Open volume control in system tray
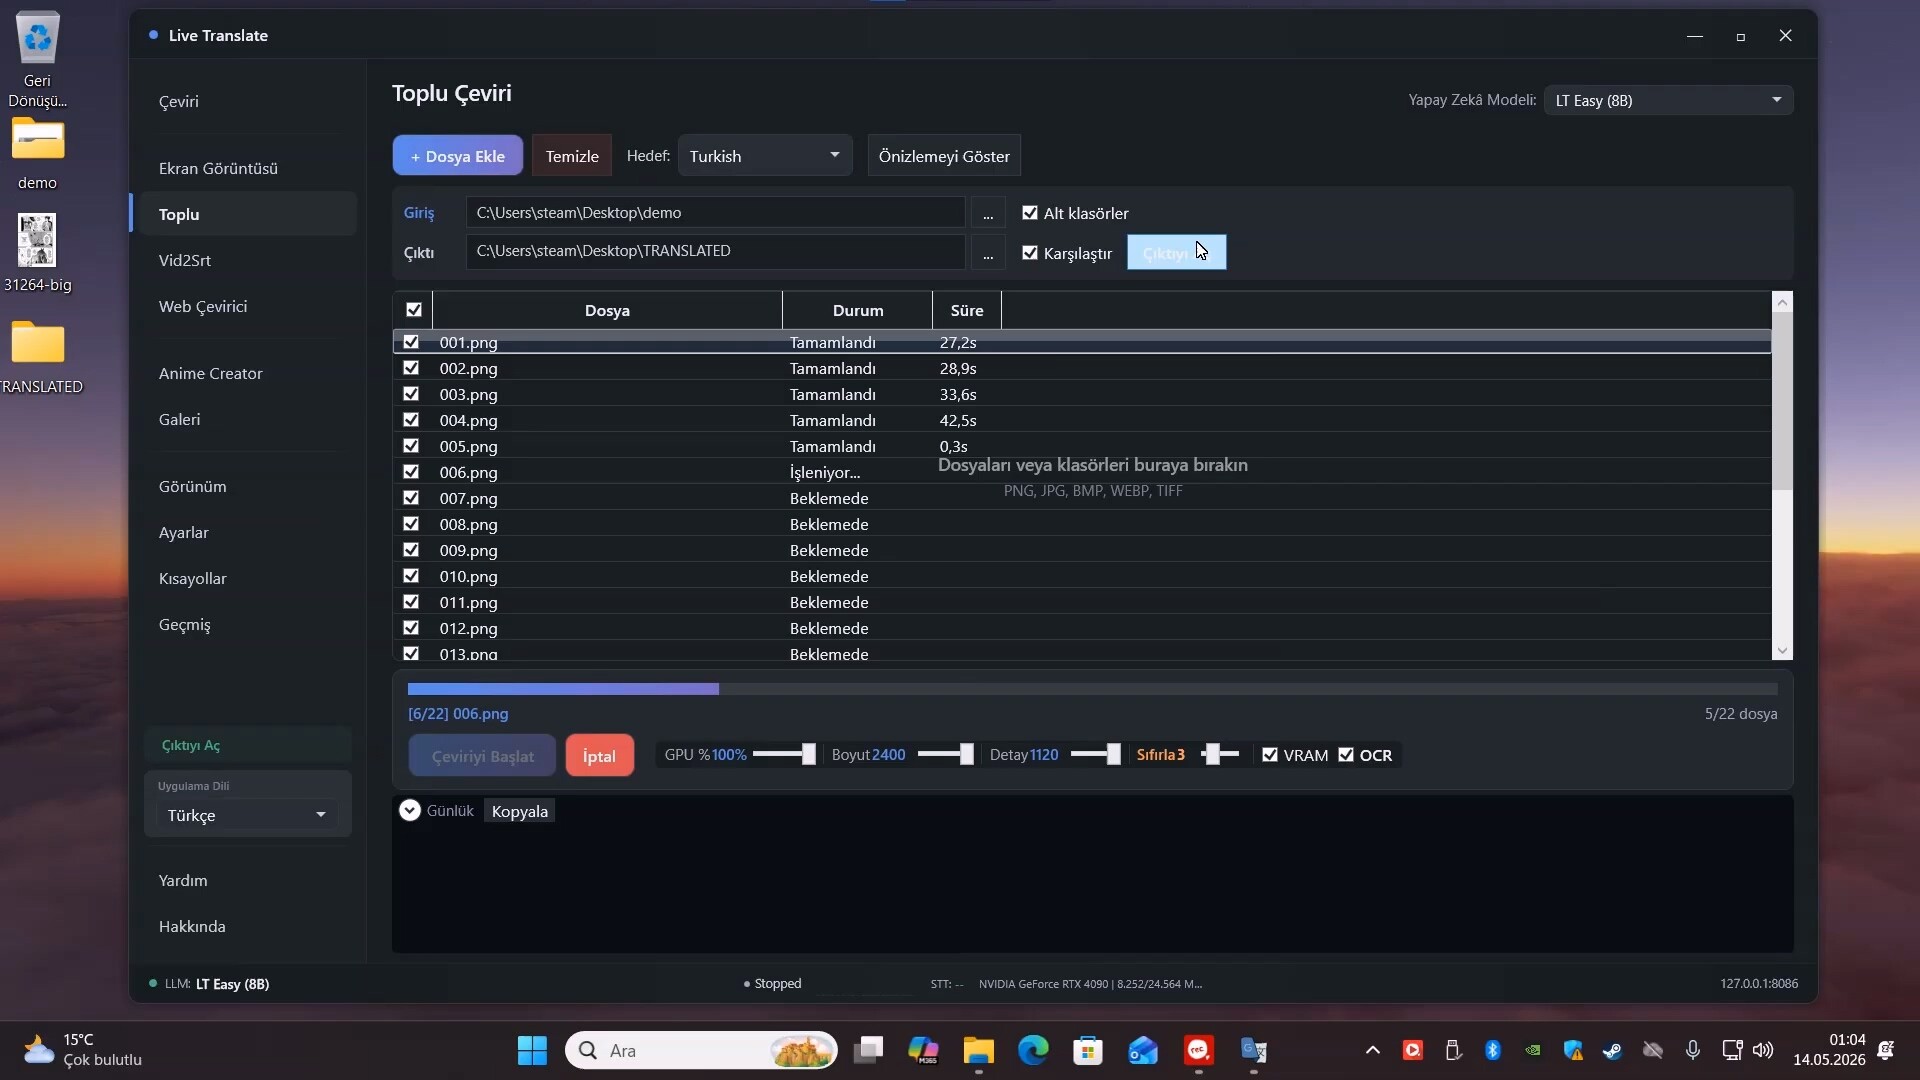This screenshot has height=1080, width=1920. coord(1763,1050)
